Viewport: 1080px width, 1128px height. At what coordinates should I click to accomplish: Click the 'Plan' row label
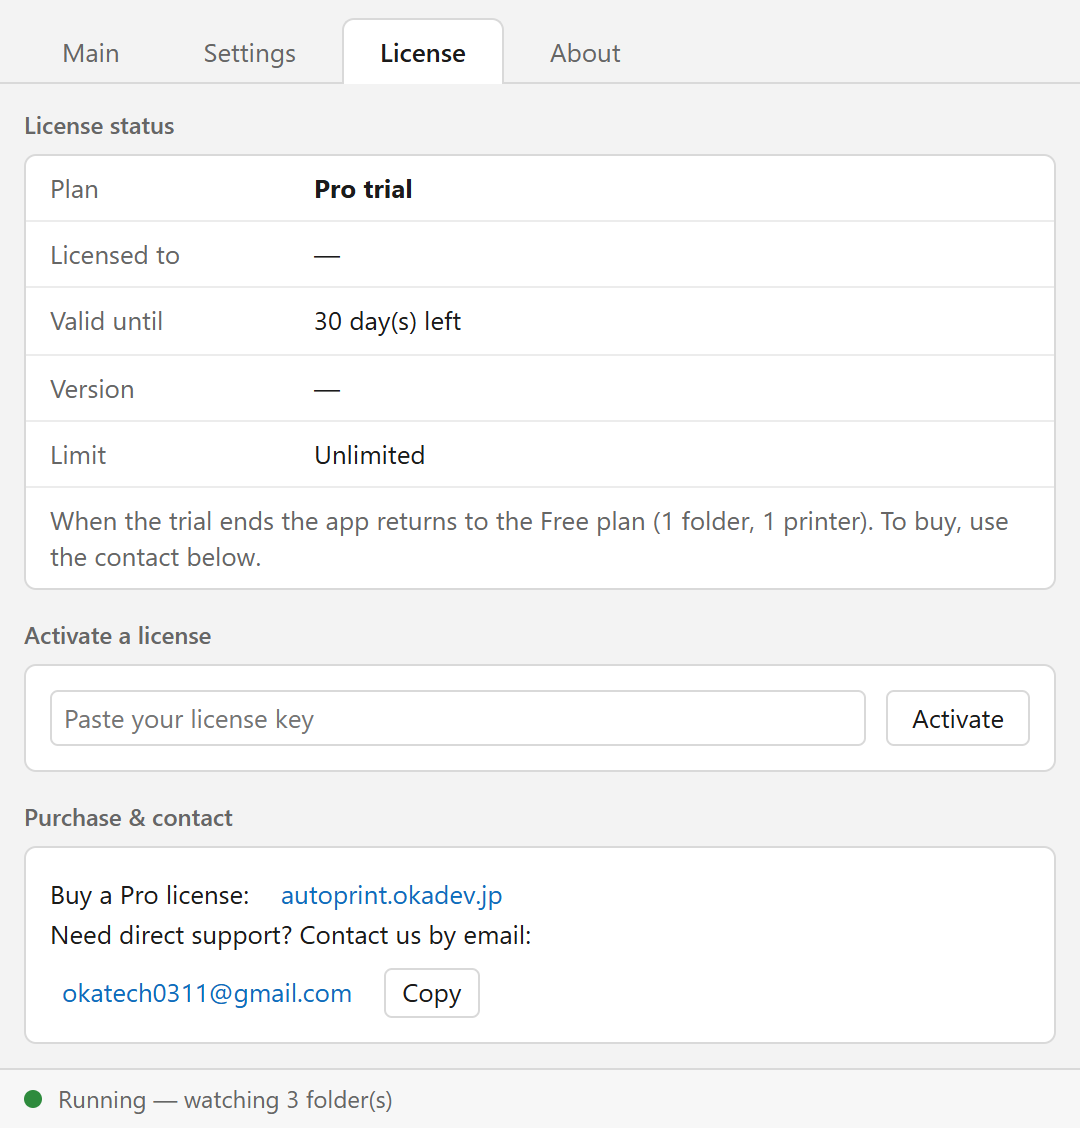74,189
